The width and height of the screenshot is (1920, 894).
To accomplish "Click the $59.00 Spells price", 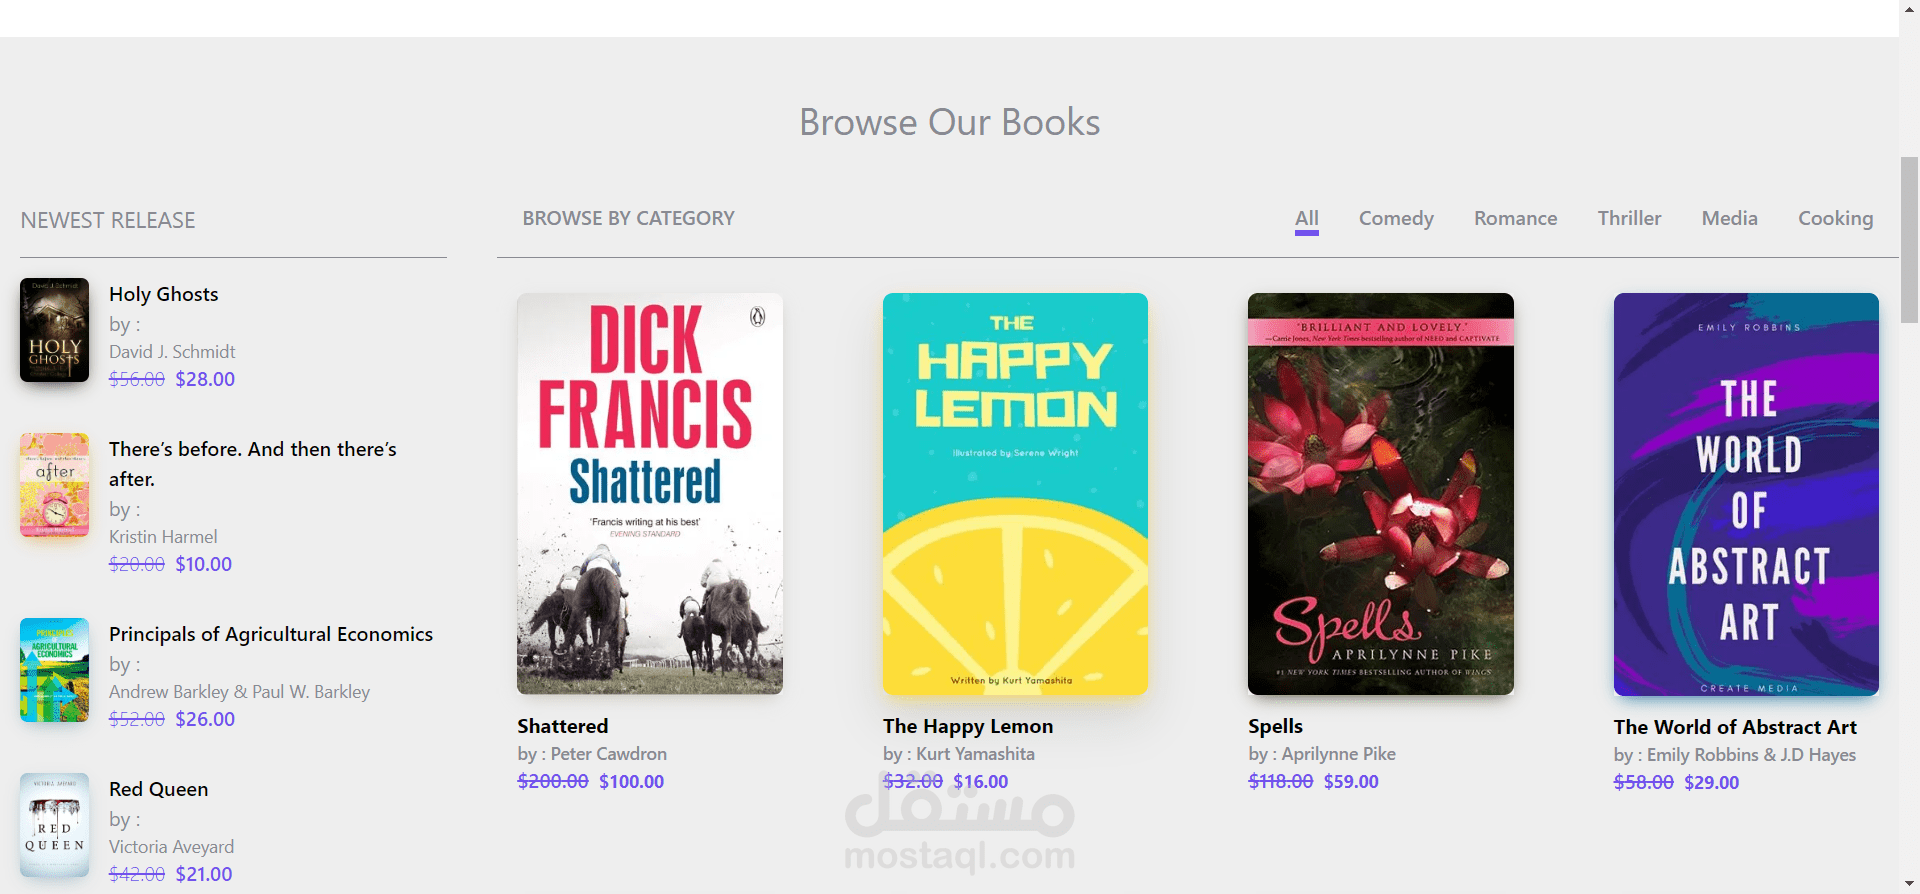I will tap(1351, 781).
